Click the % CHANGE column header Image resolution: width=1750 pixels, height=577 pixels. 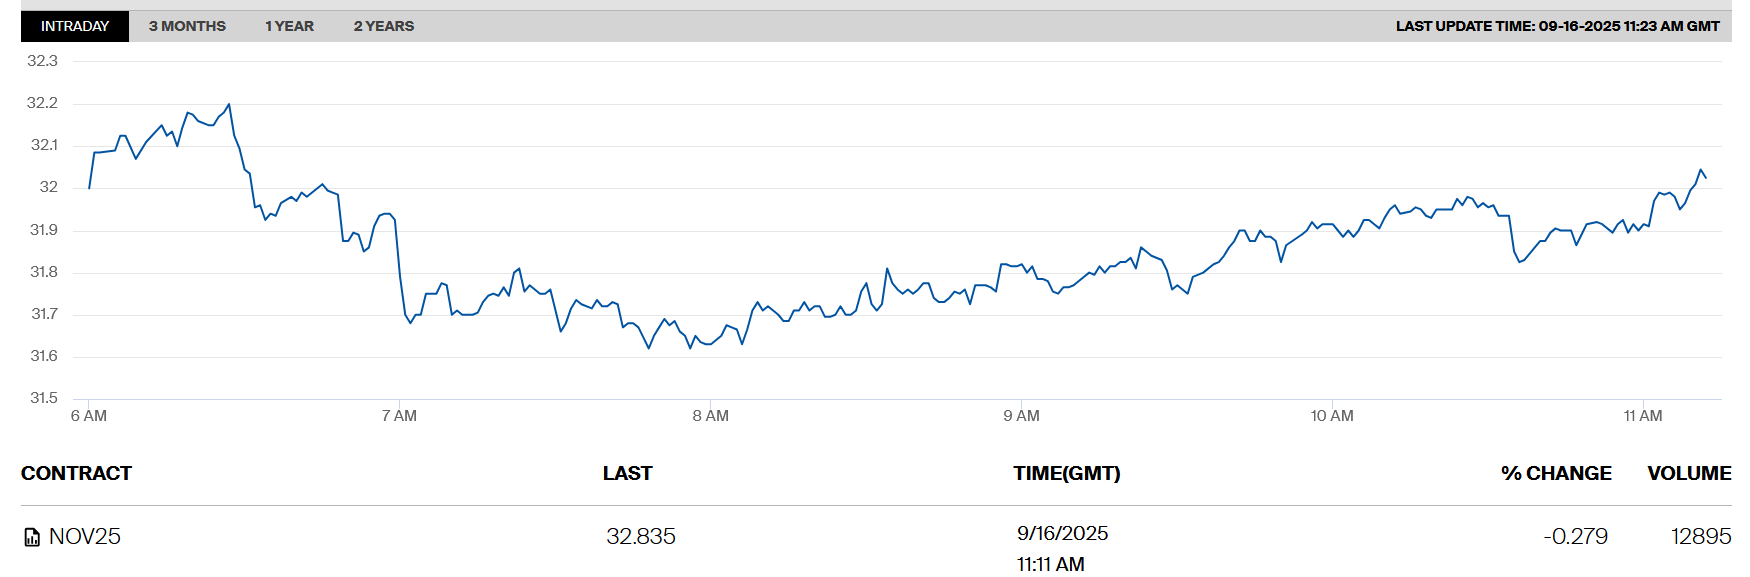pyautogui.click(x=1555, y=473)
